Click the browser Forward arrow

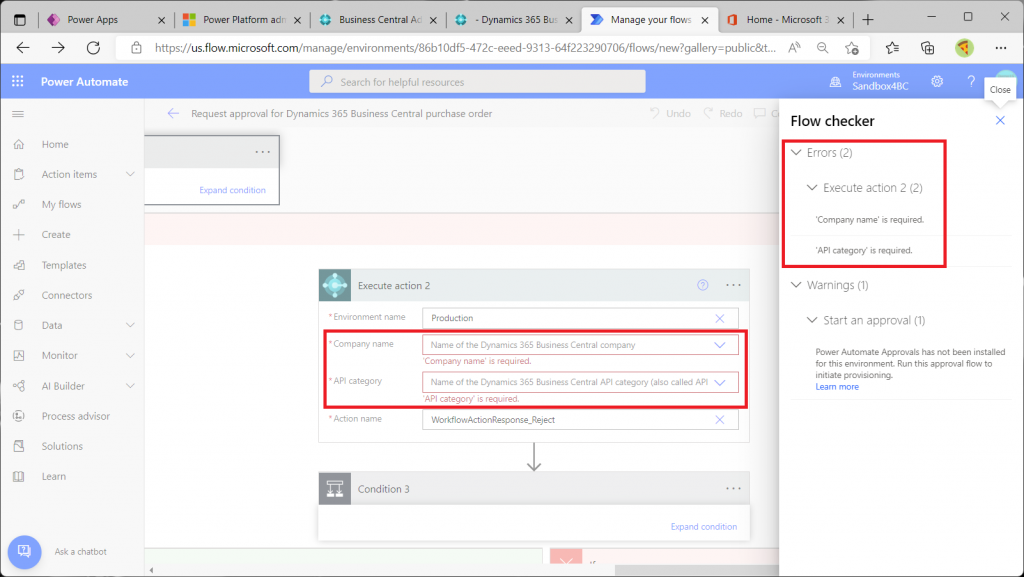coord(58,48)
